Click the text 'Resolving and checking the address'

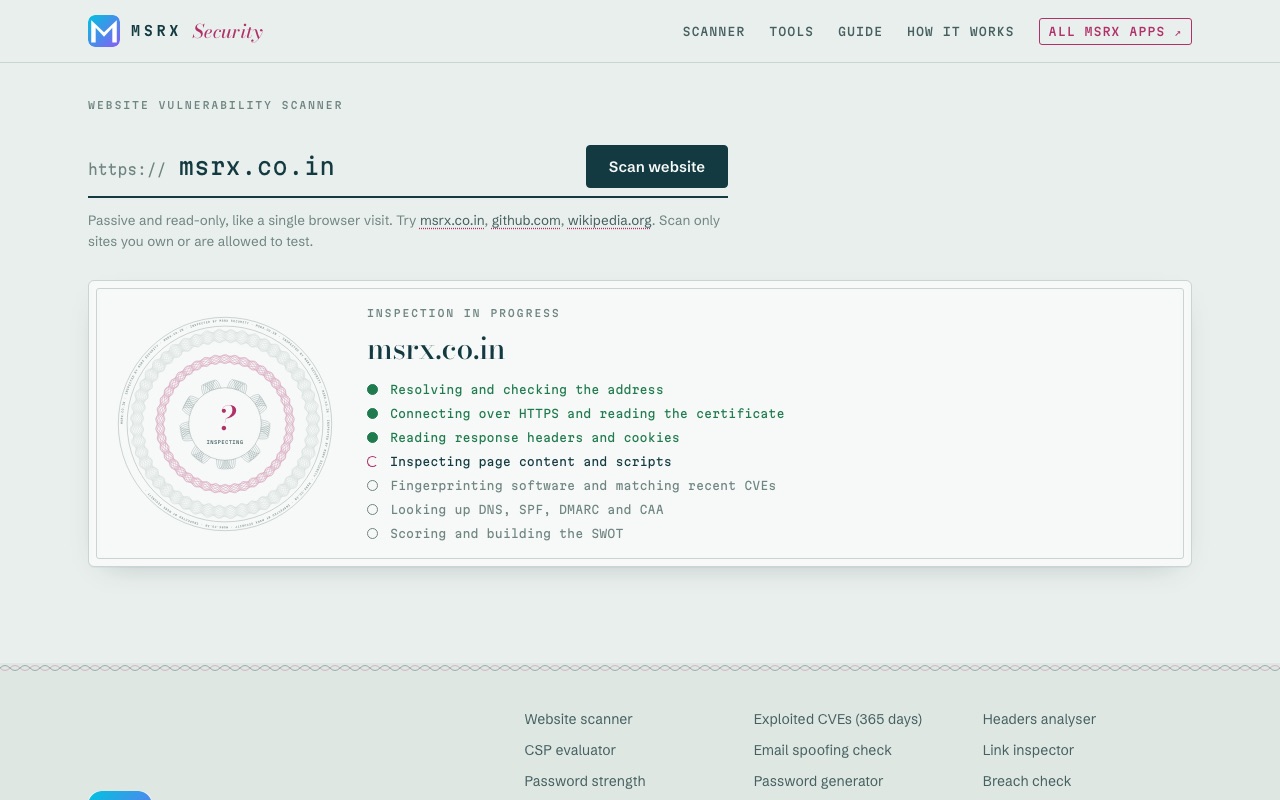[x=527, y=390]
